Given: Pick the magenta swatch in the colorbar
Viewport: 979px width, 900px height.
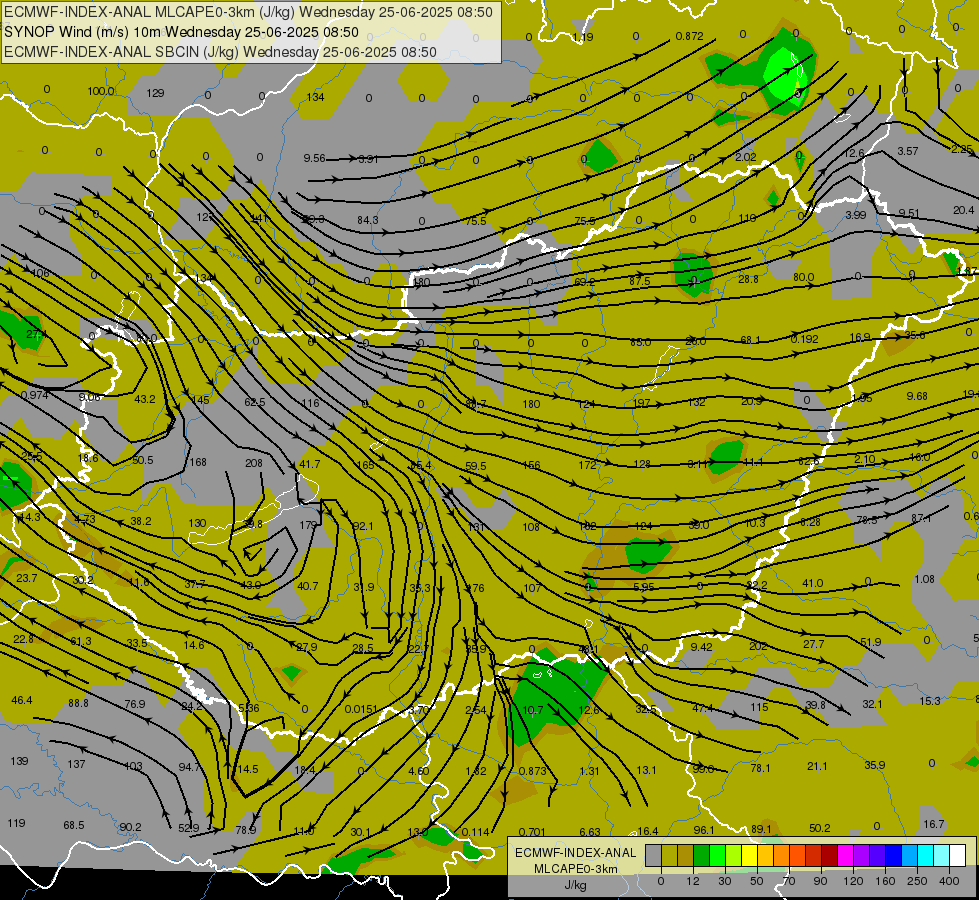Looking at the screenshot, I should pos(846,855).
